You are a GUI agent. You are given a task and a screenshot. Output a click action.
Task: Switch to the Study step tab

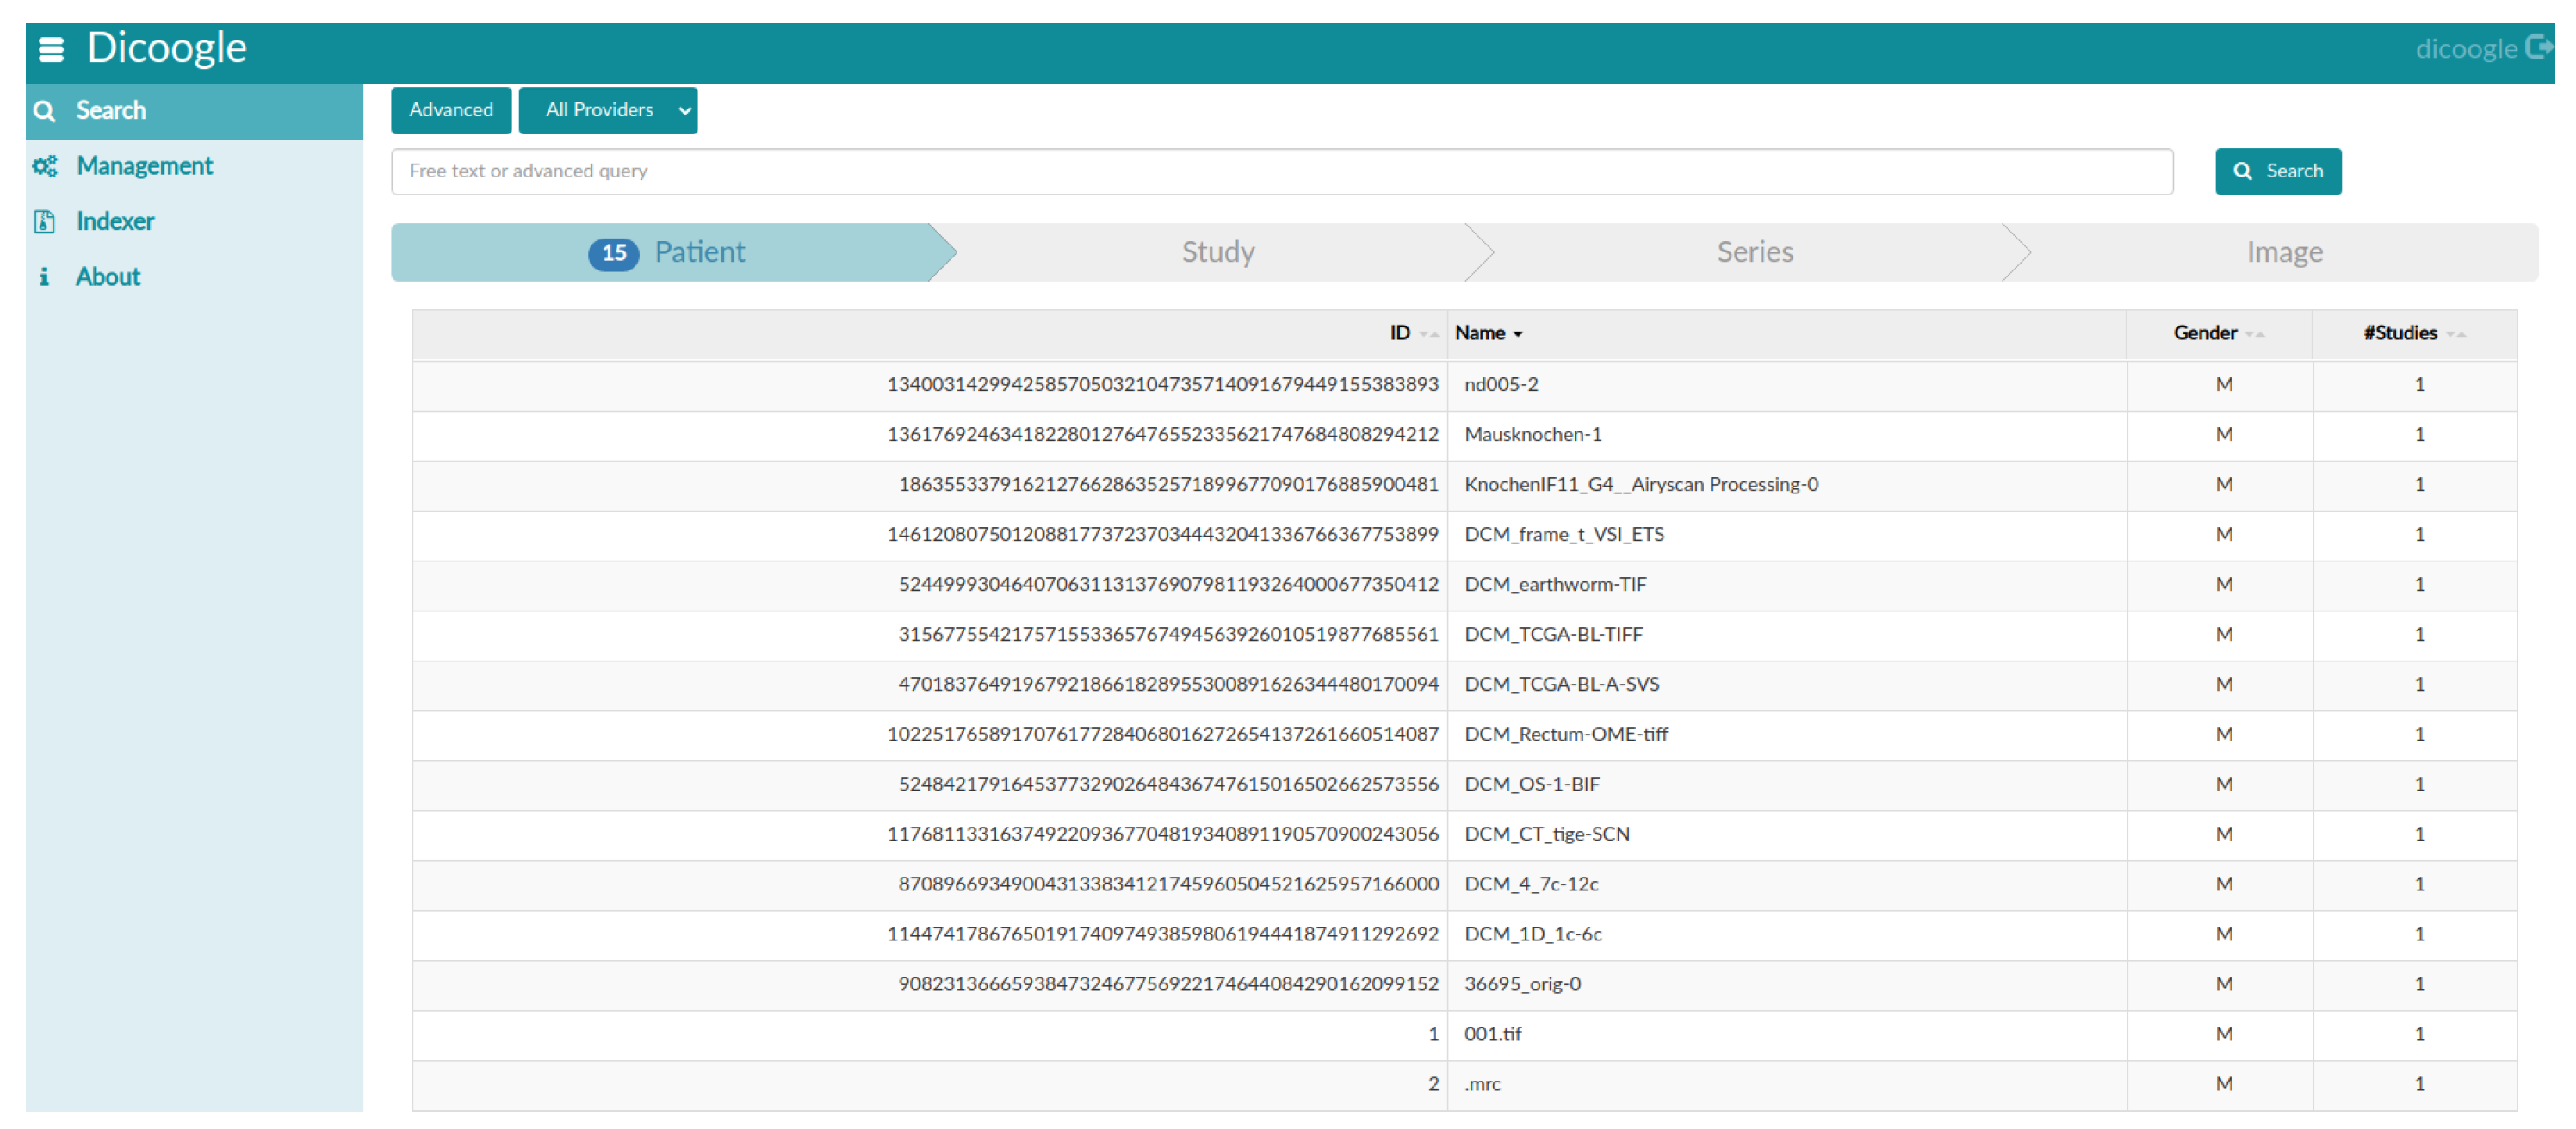[1217, 252]
